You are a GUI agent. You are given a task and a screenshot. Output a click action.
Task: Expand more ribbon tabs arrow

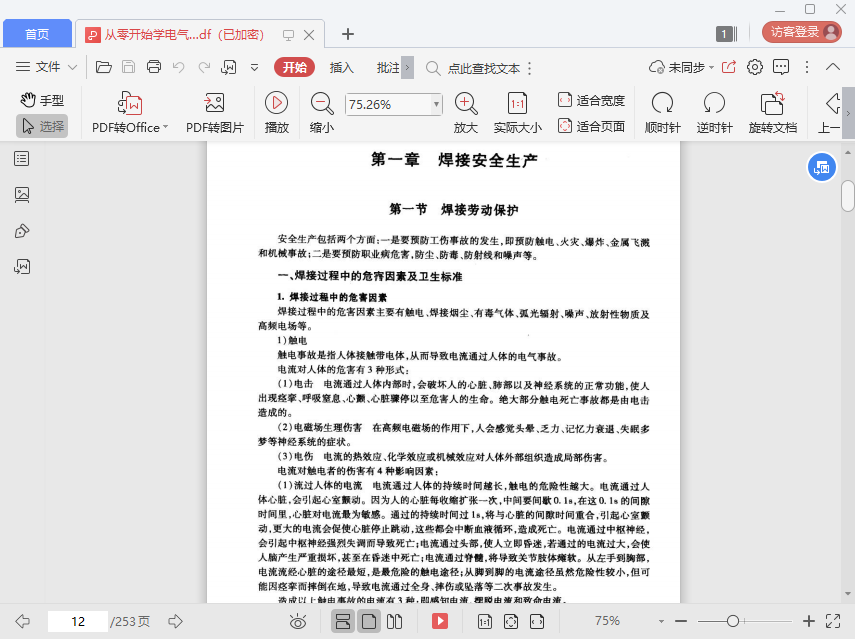point(407,68)
